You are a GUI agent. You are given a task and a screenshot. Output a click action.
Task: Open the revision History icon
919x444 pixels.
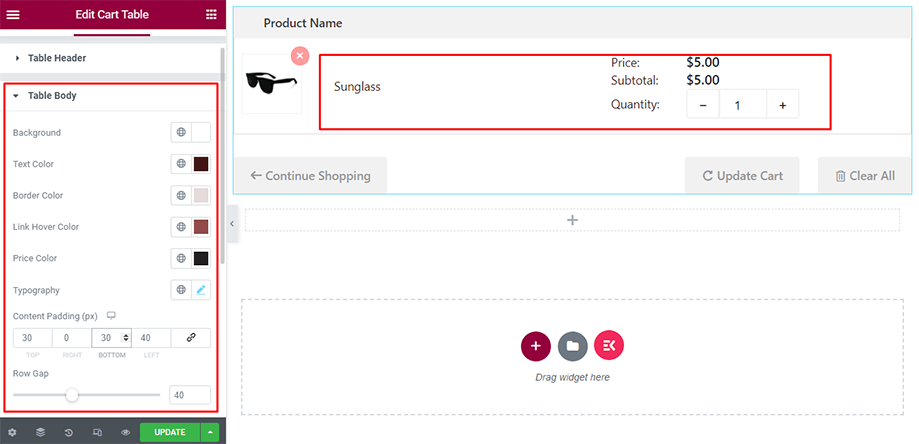(69, 432)
